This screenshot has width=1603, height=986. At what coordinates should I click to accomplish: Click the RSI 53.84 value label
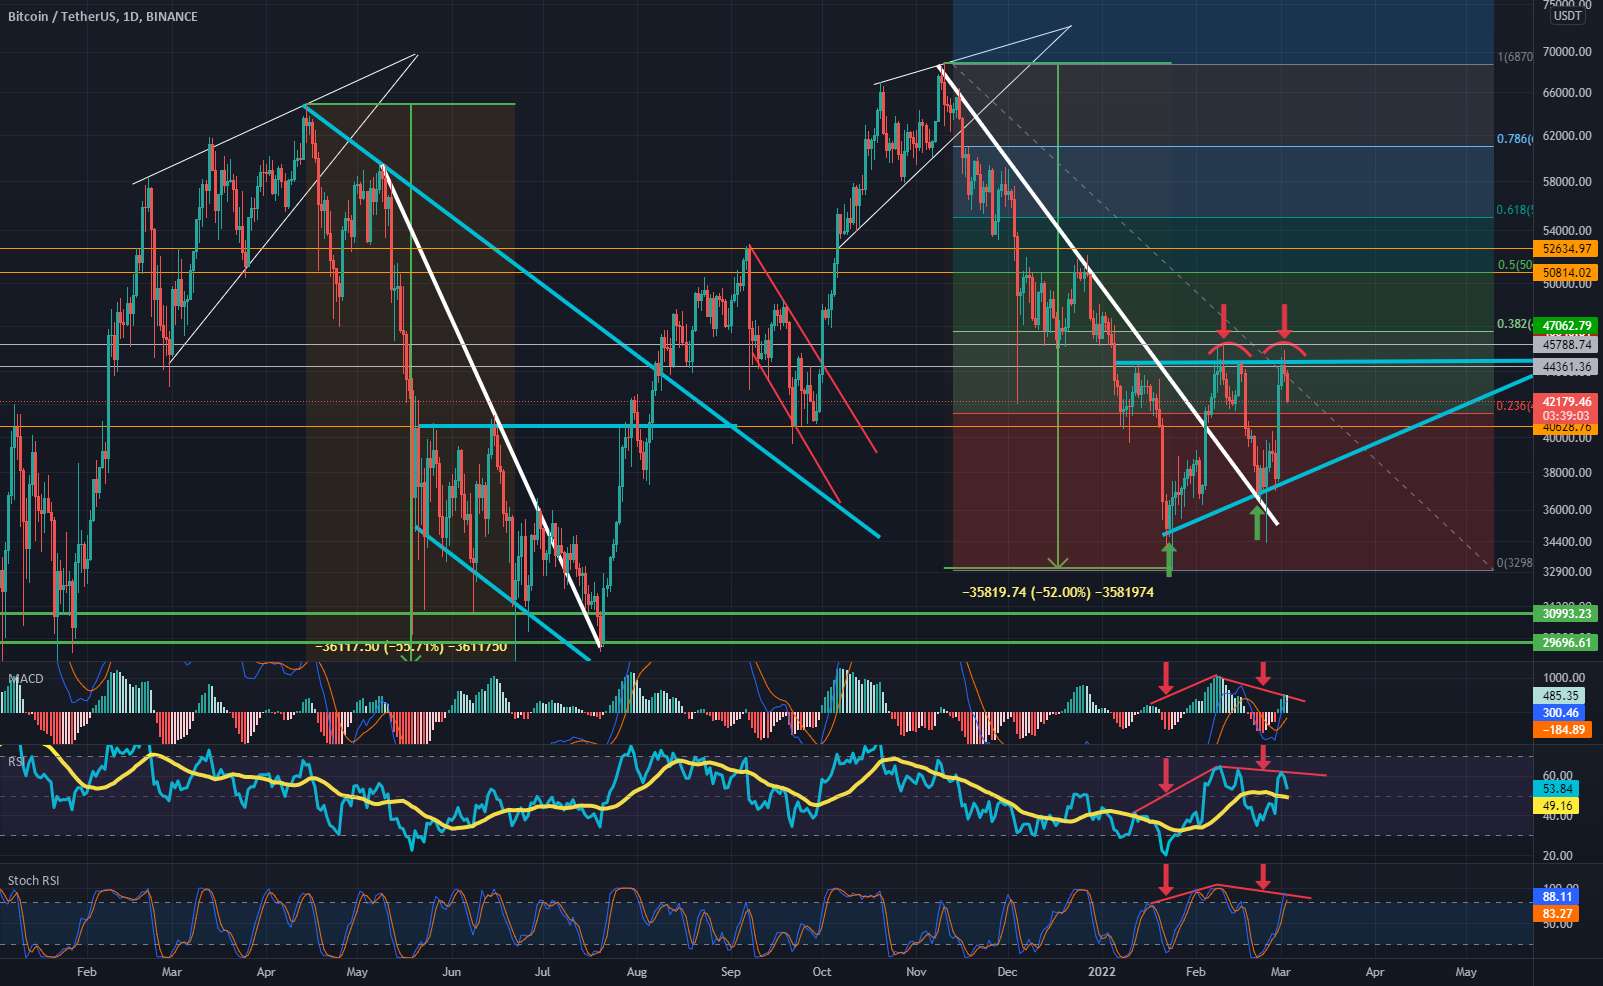[x=1557, y=789]
